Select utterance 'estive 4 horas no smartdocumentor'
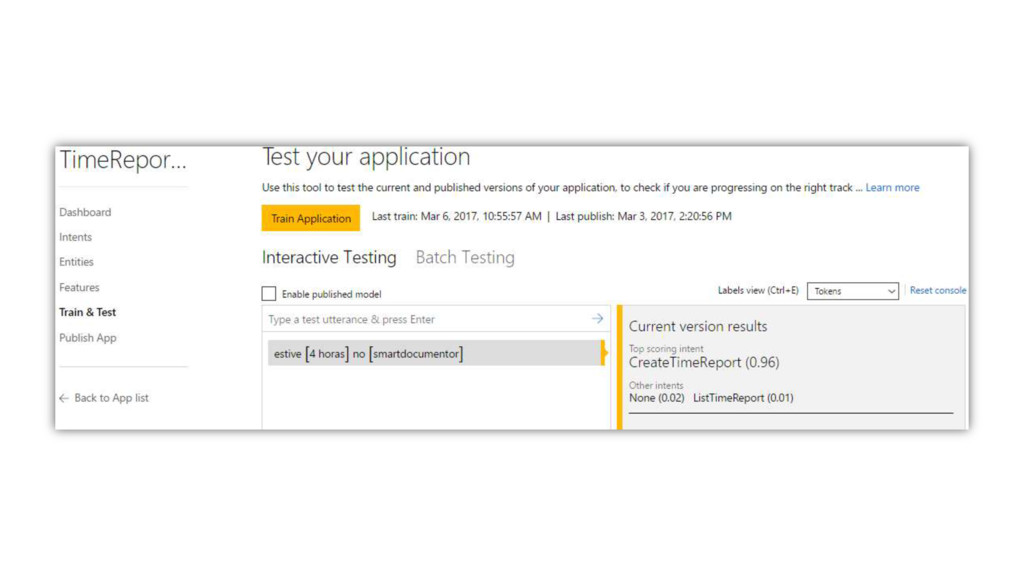 tap(435, 353)
